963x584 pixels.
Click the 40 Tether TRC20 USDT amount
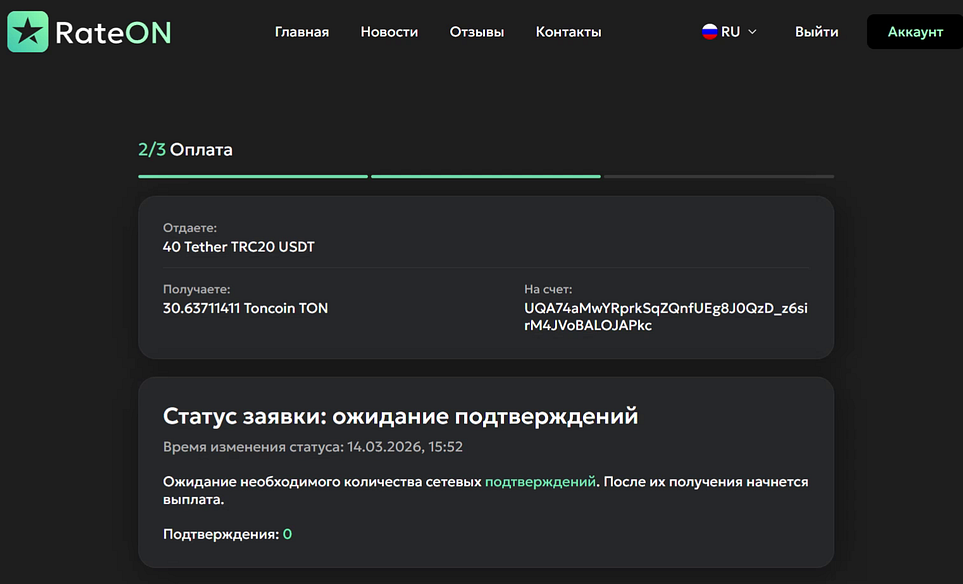238,246
